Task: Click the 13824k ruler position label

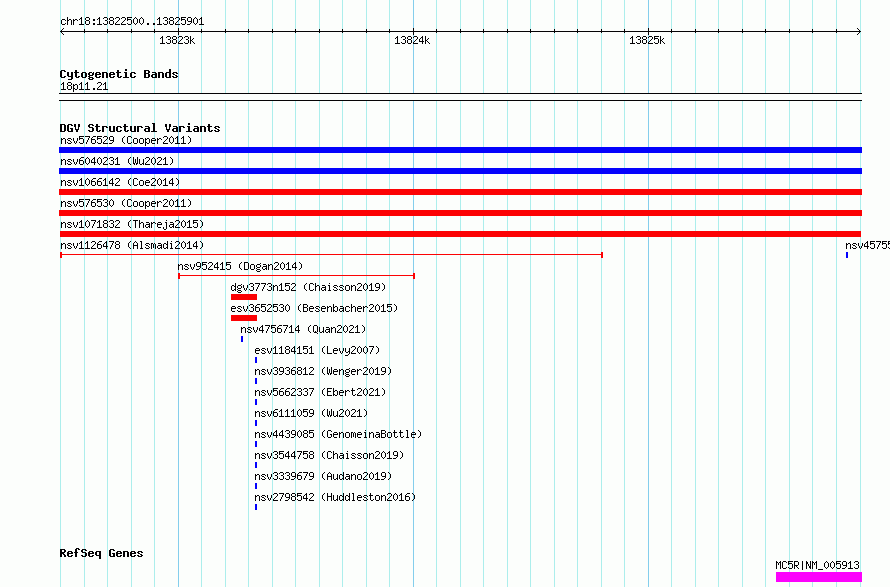Action: tap(412, 40)
